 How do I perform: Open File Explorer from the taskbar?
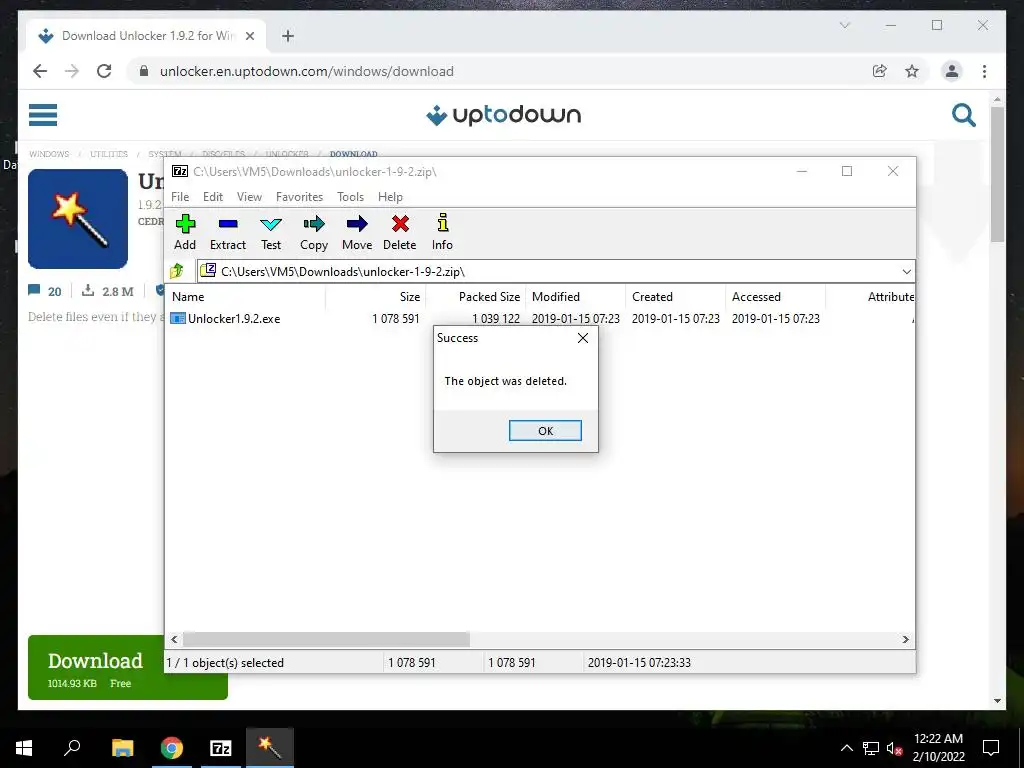click(x=122, y=748)
